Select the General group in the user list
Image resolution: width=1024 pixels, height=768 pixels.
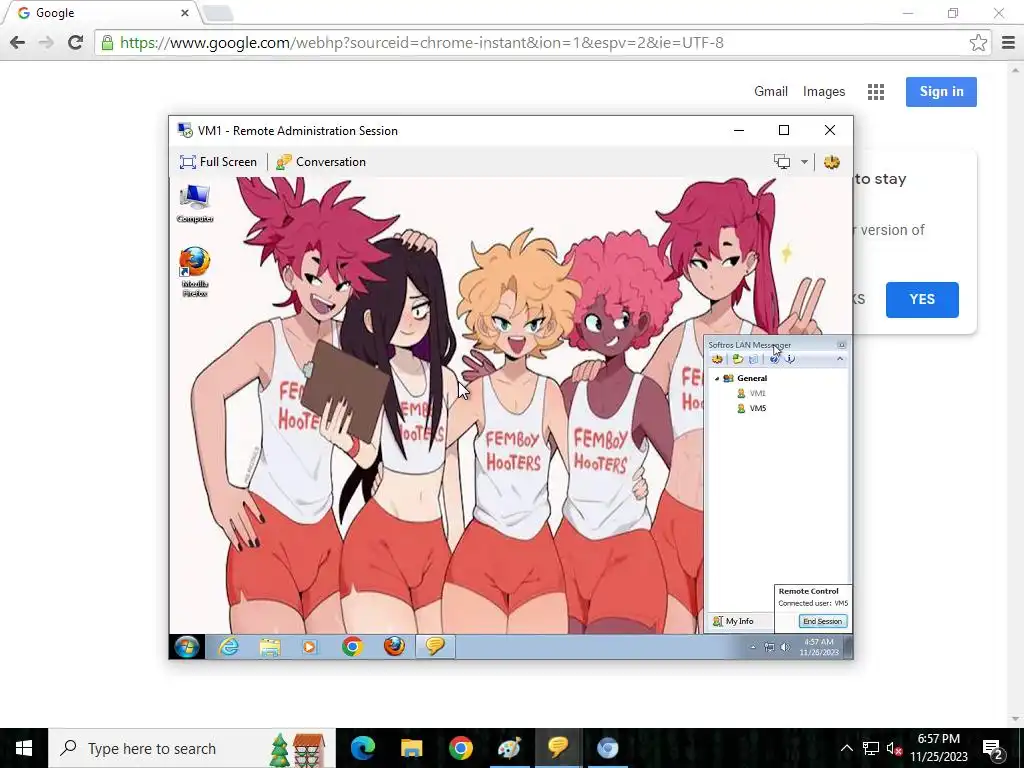click(x=752, y=378)
